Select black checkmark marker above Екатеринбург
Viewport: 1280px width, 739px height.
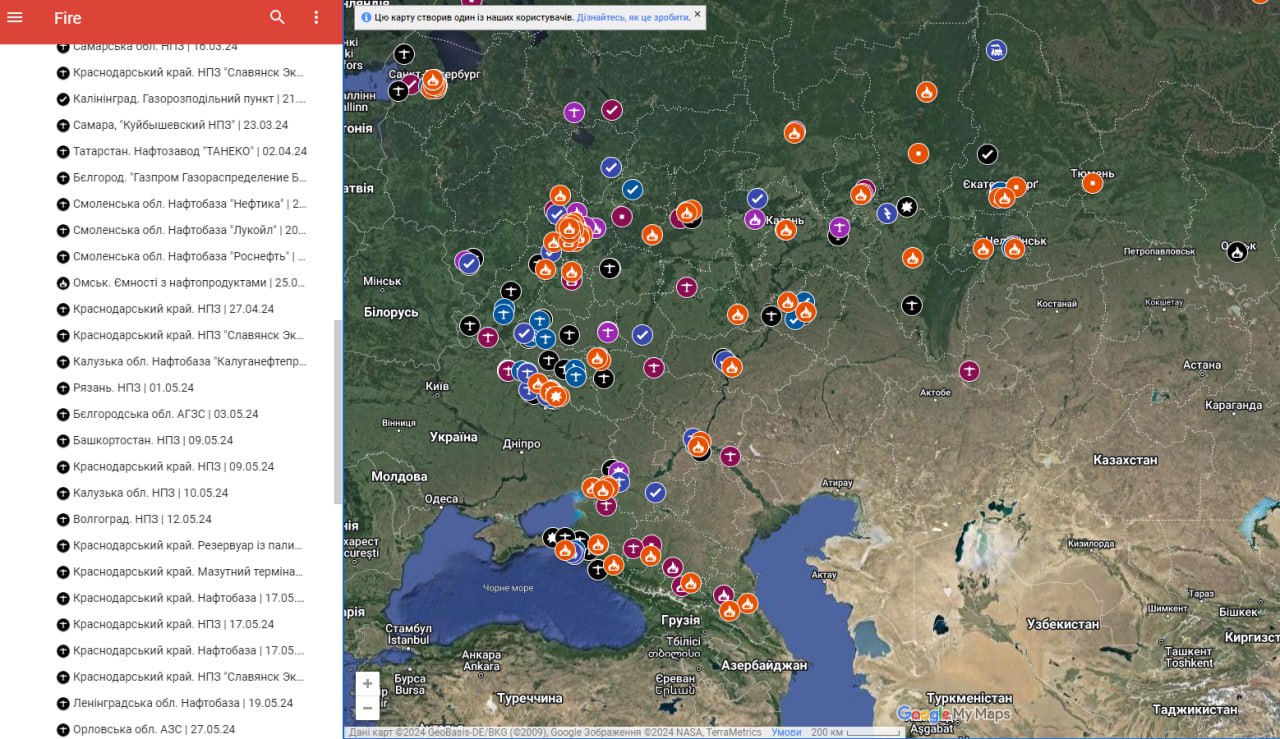coord(987,154)
